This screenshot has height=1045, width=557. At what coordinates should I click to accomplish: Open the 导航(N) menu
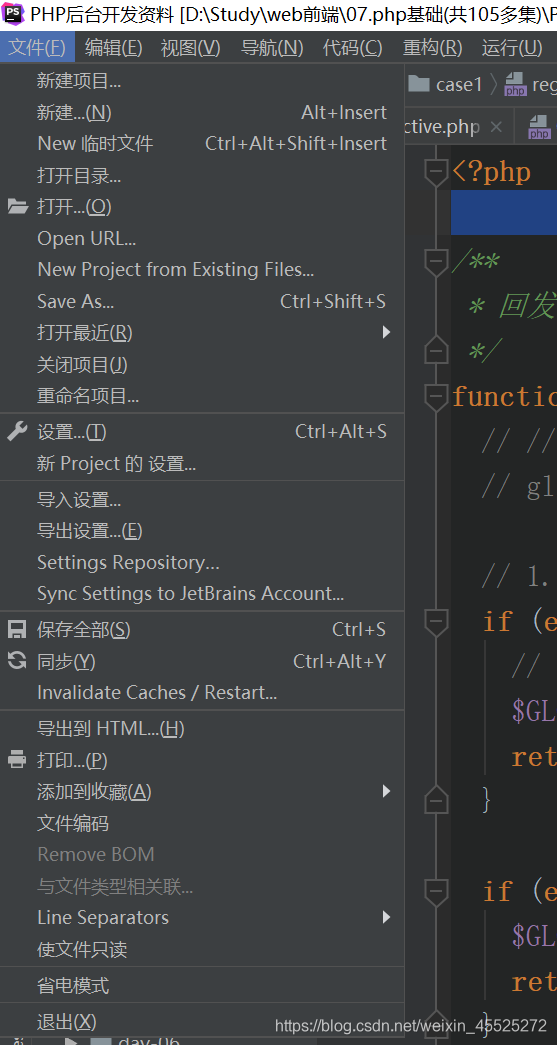(272, 47)
